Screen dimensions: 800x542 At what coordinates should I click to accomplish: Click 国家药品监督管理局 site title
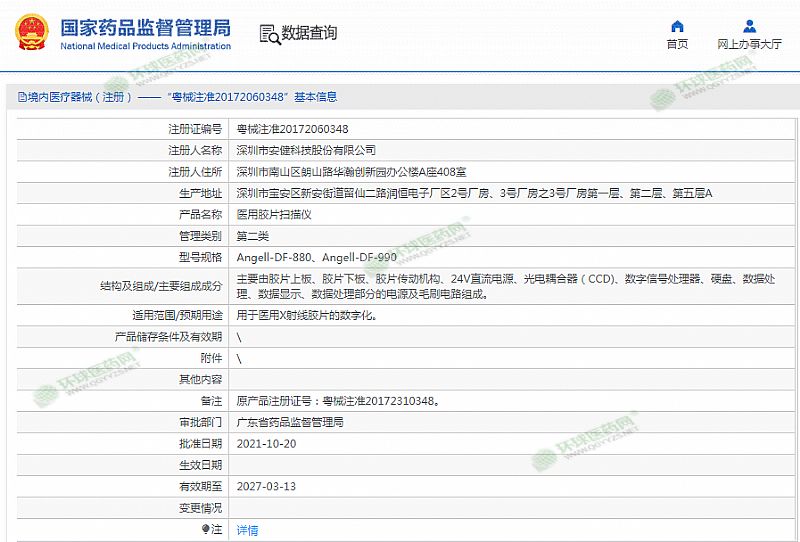[145, 27]
